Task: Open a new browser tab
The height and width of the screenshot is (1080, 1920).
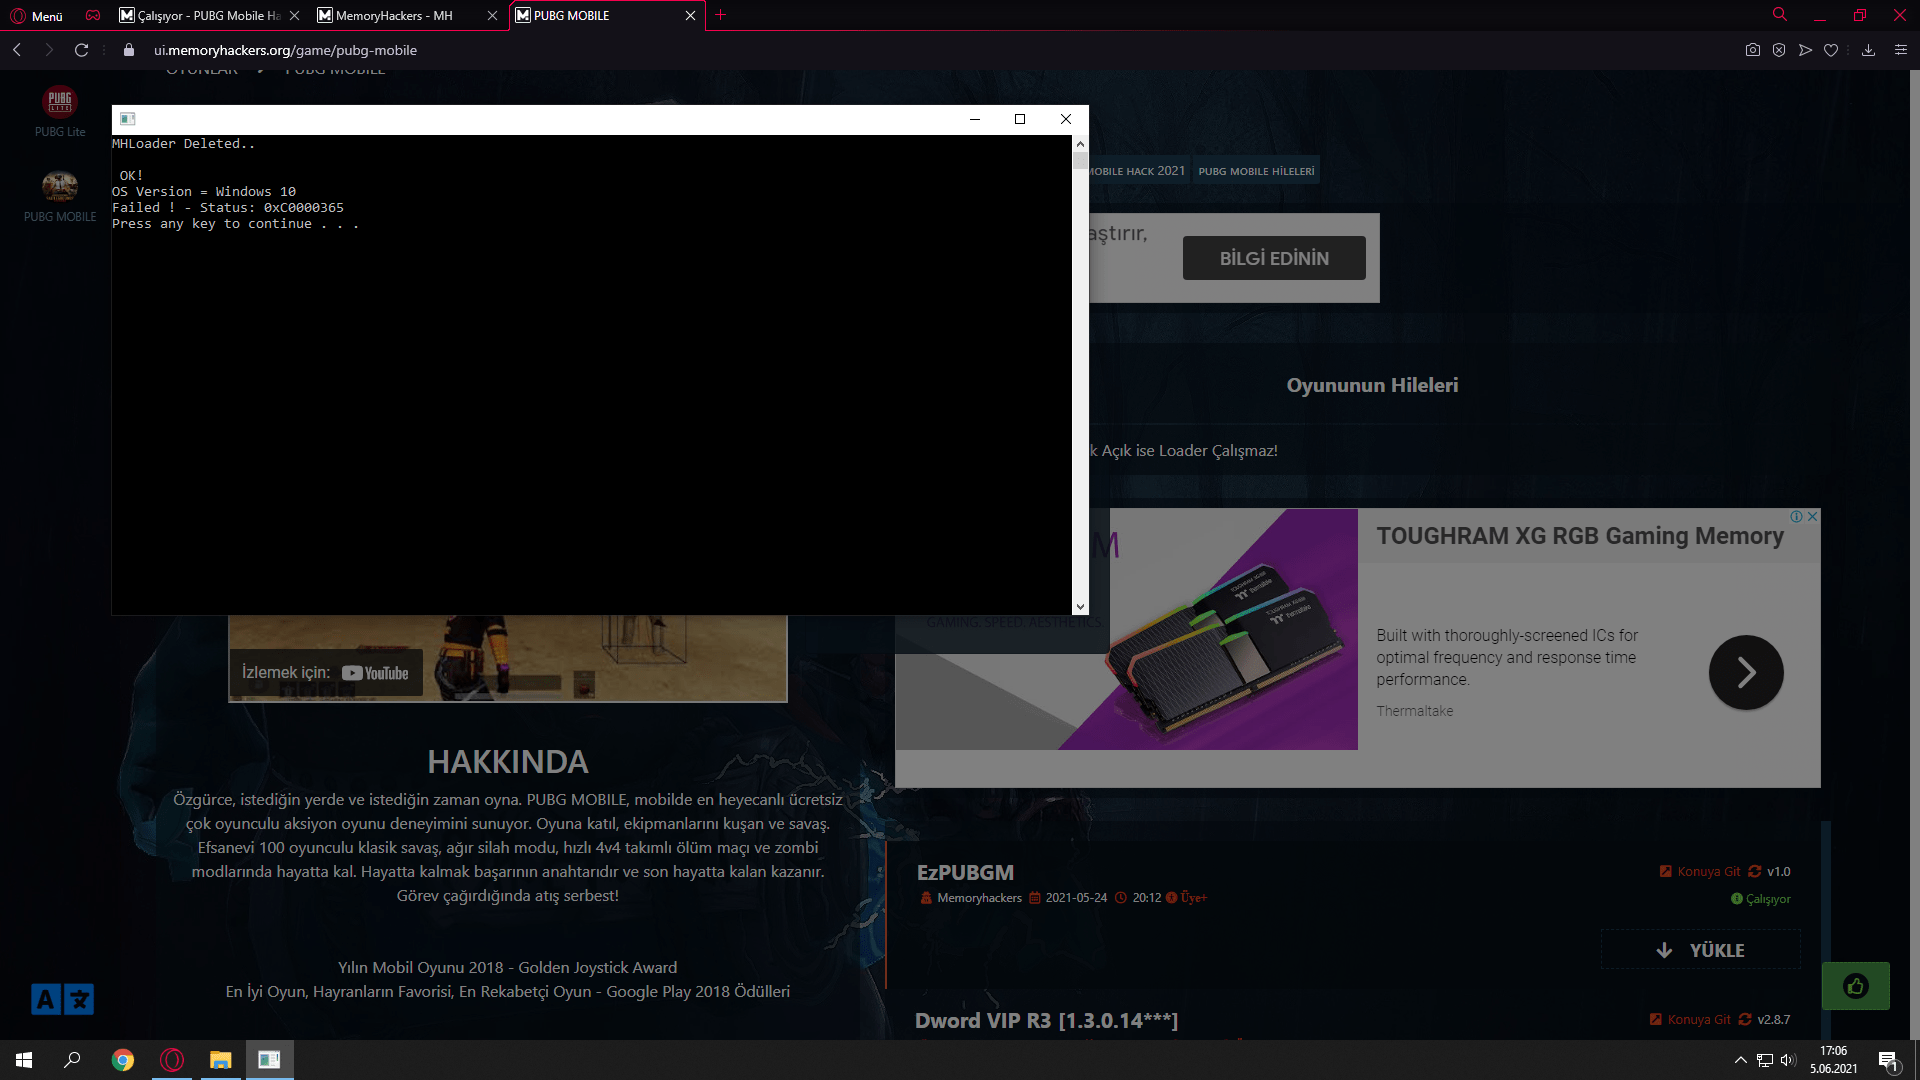Action: coord(720,15)
